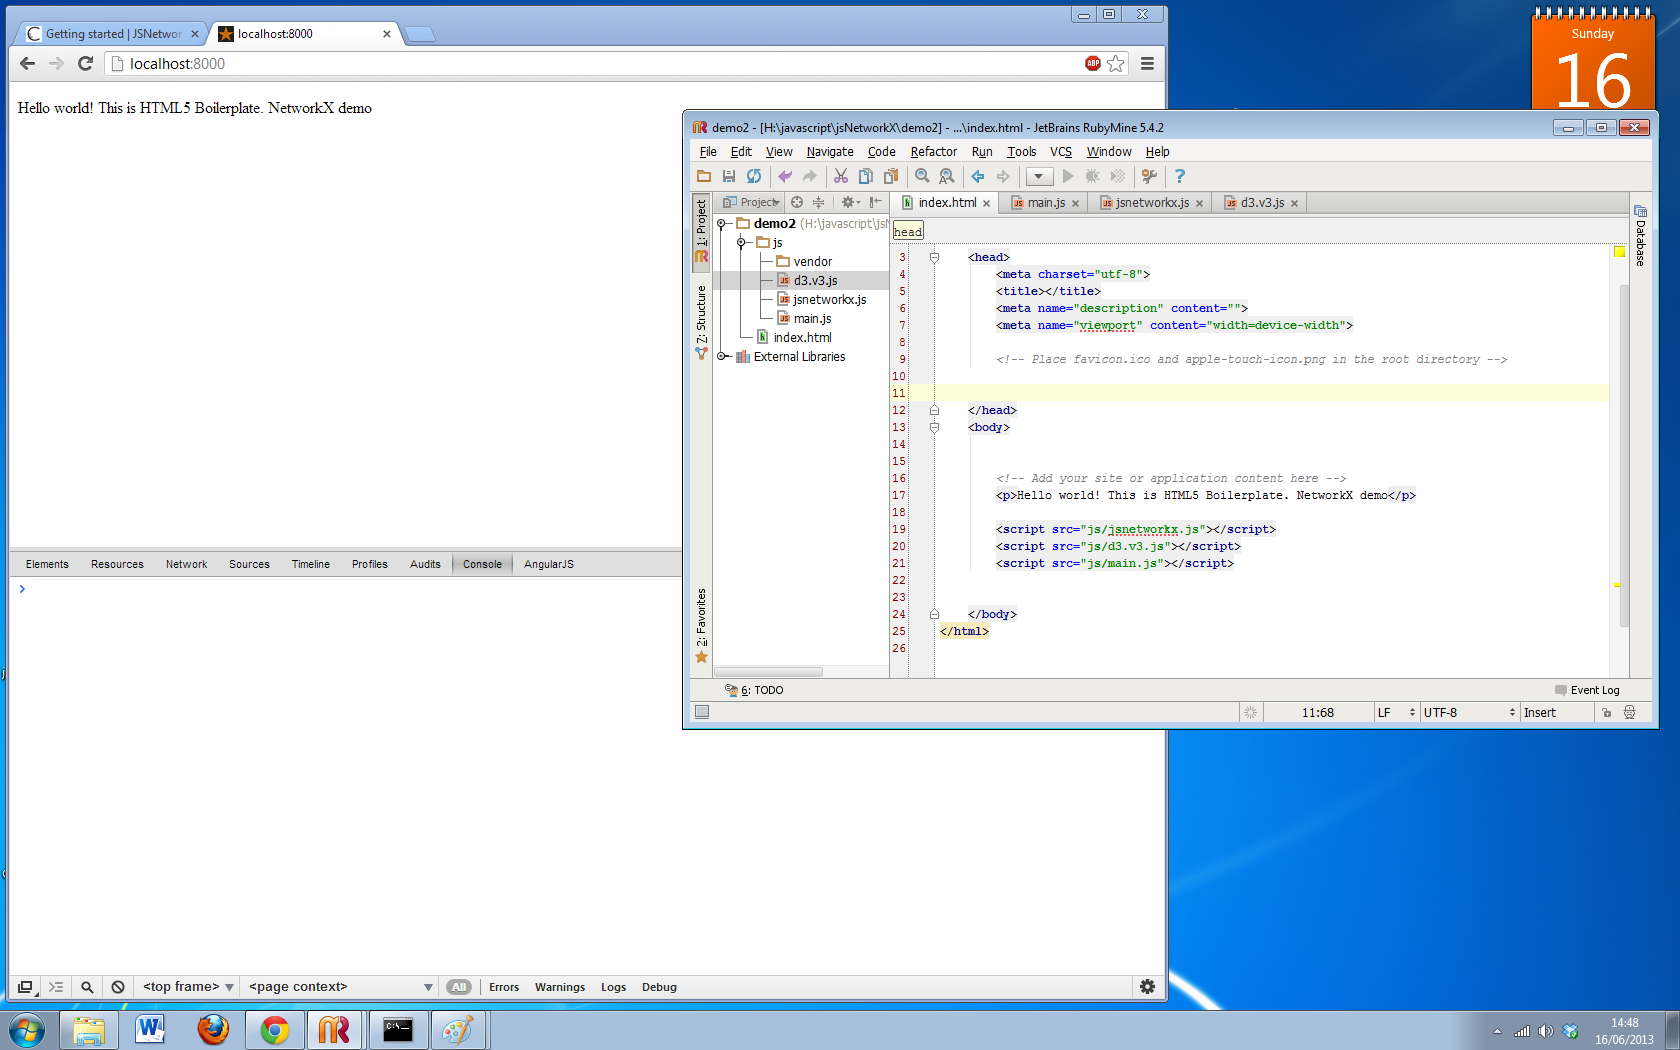Click the purple Undo arrow icon
Viewport: 1680px width, 1050px height.
(x=785, y=176)
